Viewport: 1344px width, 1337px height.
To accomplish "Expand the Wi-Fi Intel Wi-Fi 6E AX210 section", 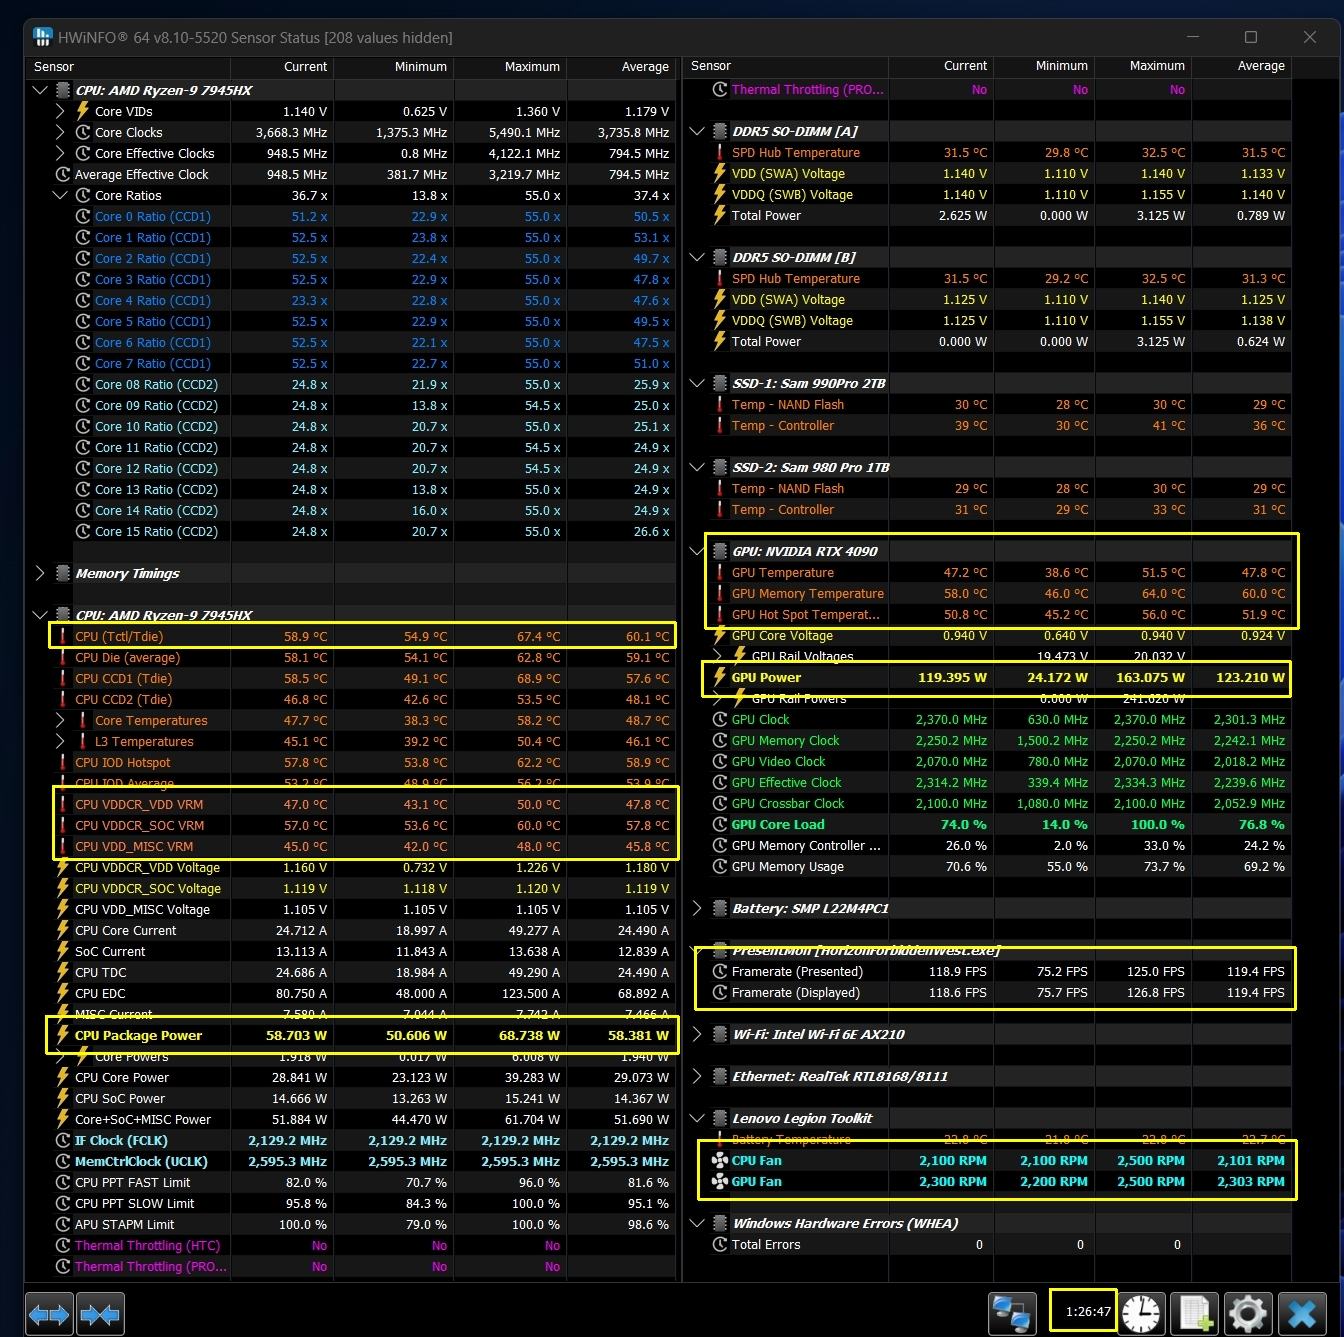I will tap(697, 1035).
